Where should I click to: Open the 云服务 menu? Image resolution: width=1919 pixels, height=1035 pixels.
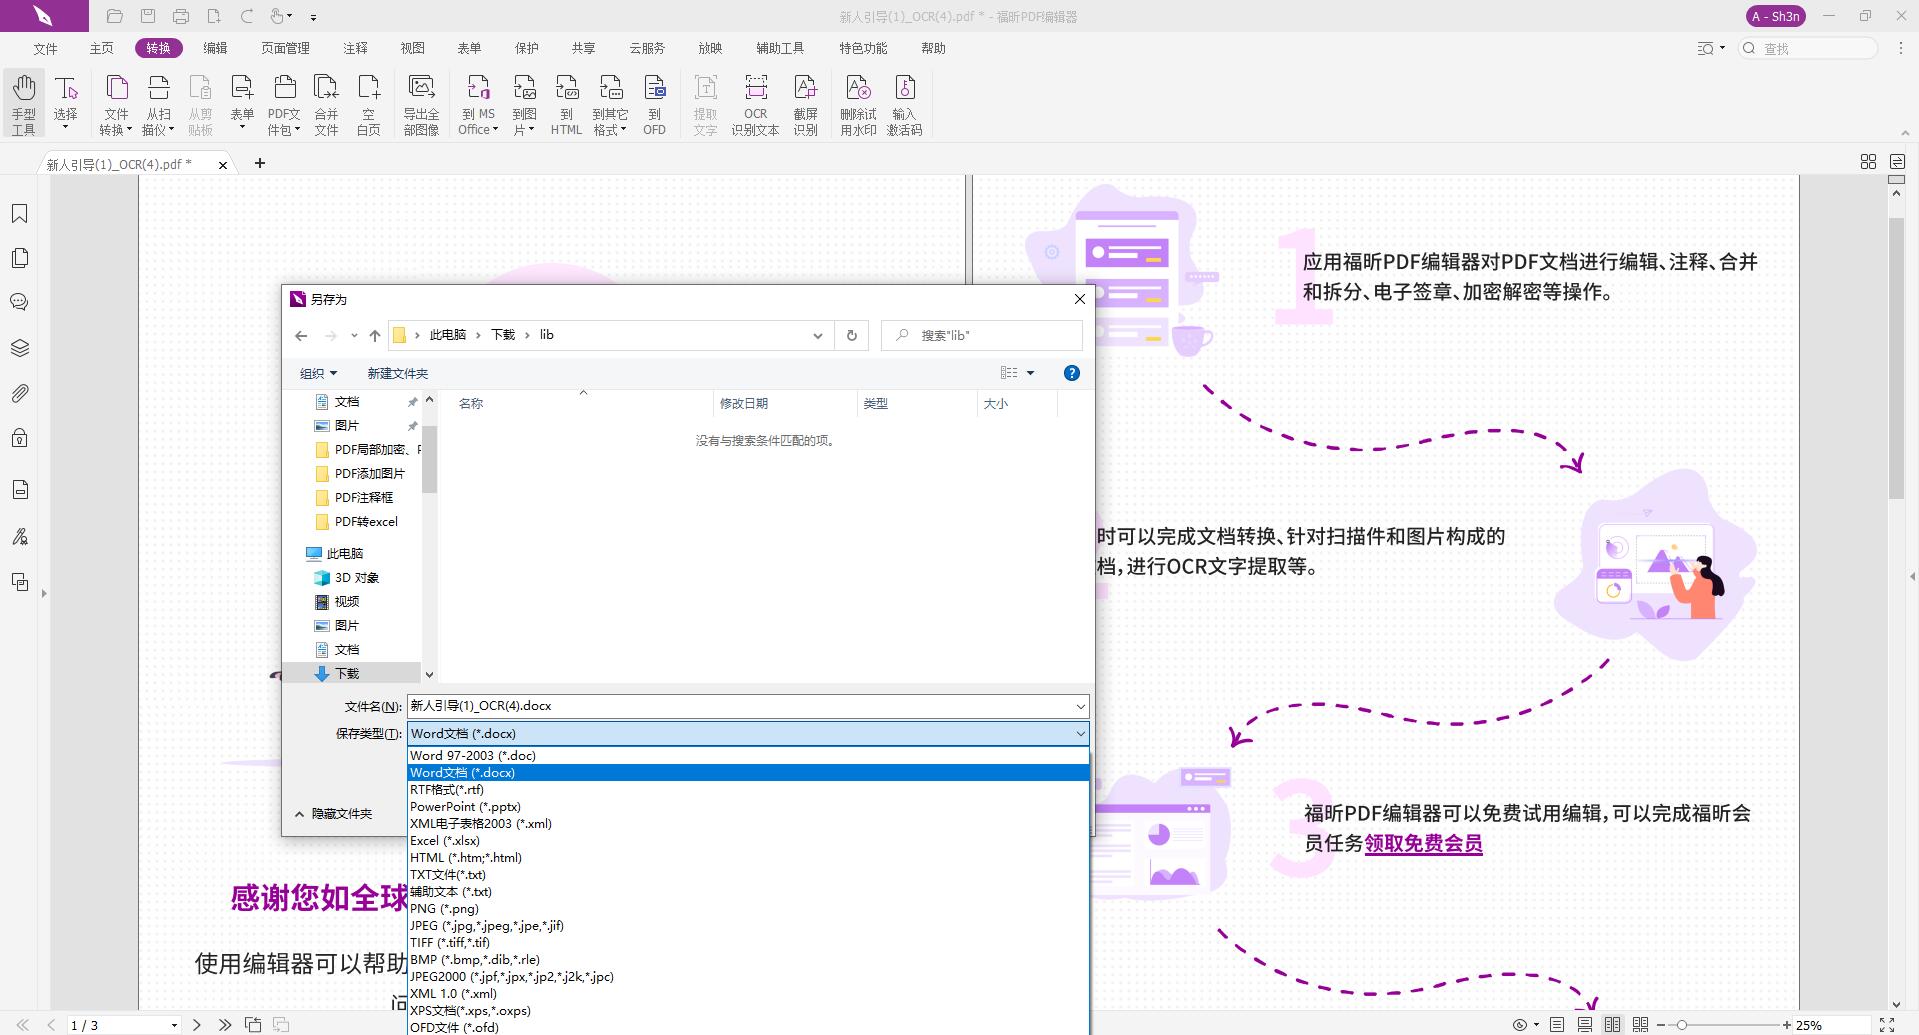click(645, 47)
